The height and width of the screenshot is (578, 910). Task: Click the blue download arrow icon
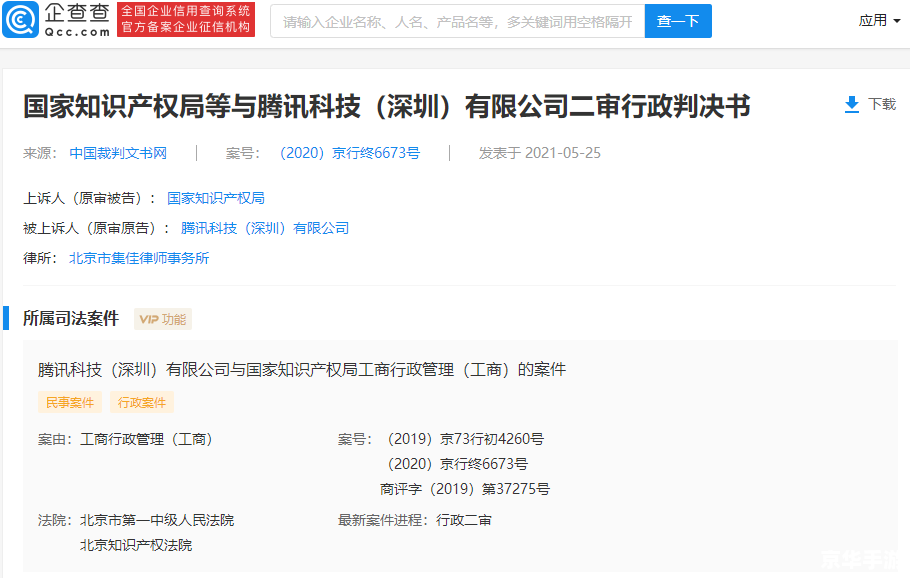tap(851, 104)
